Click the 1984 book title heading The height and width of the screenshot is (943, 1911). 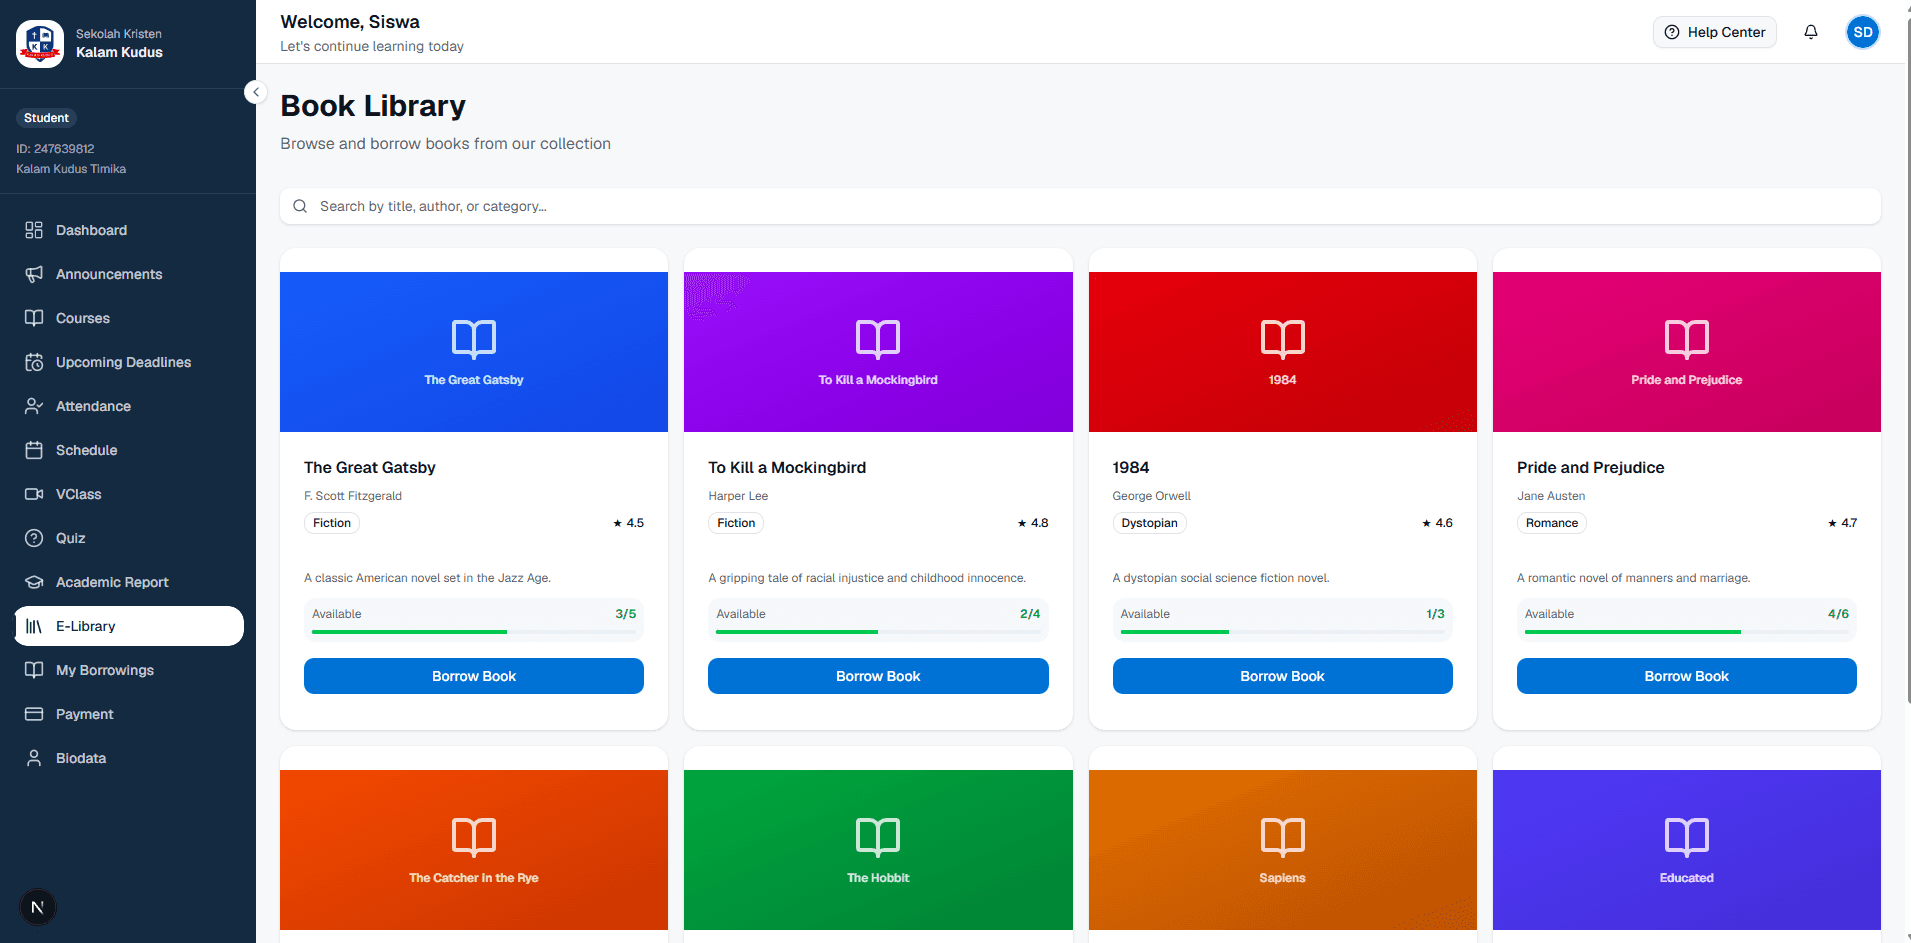click(x=1131, y=467)
